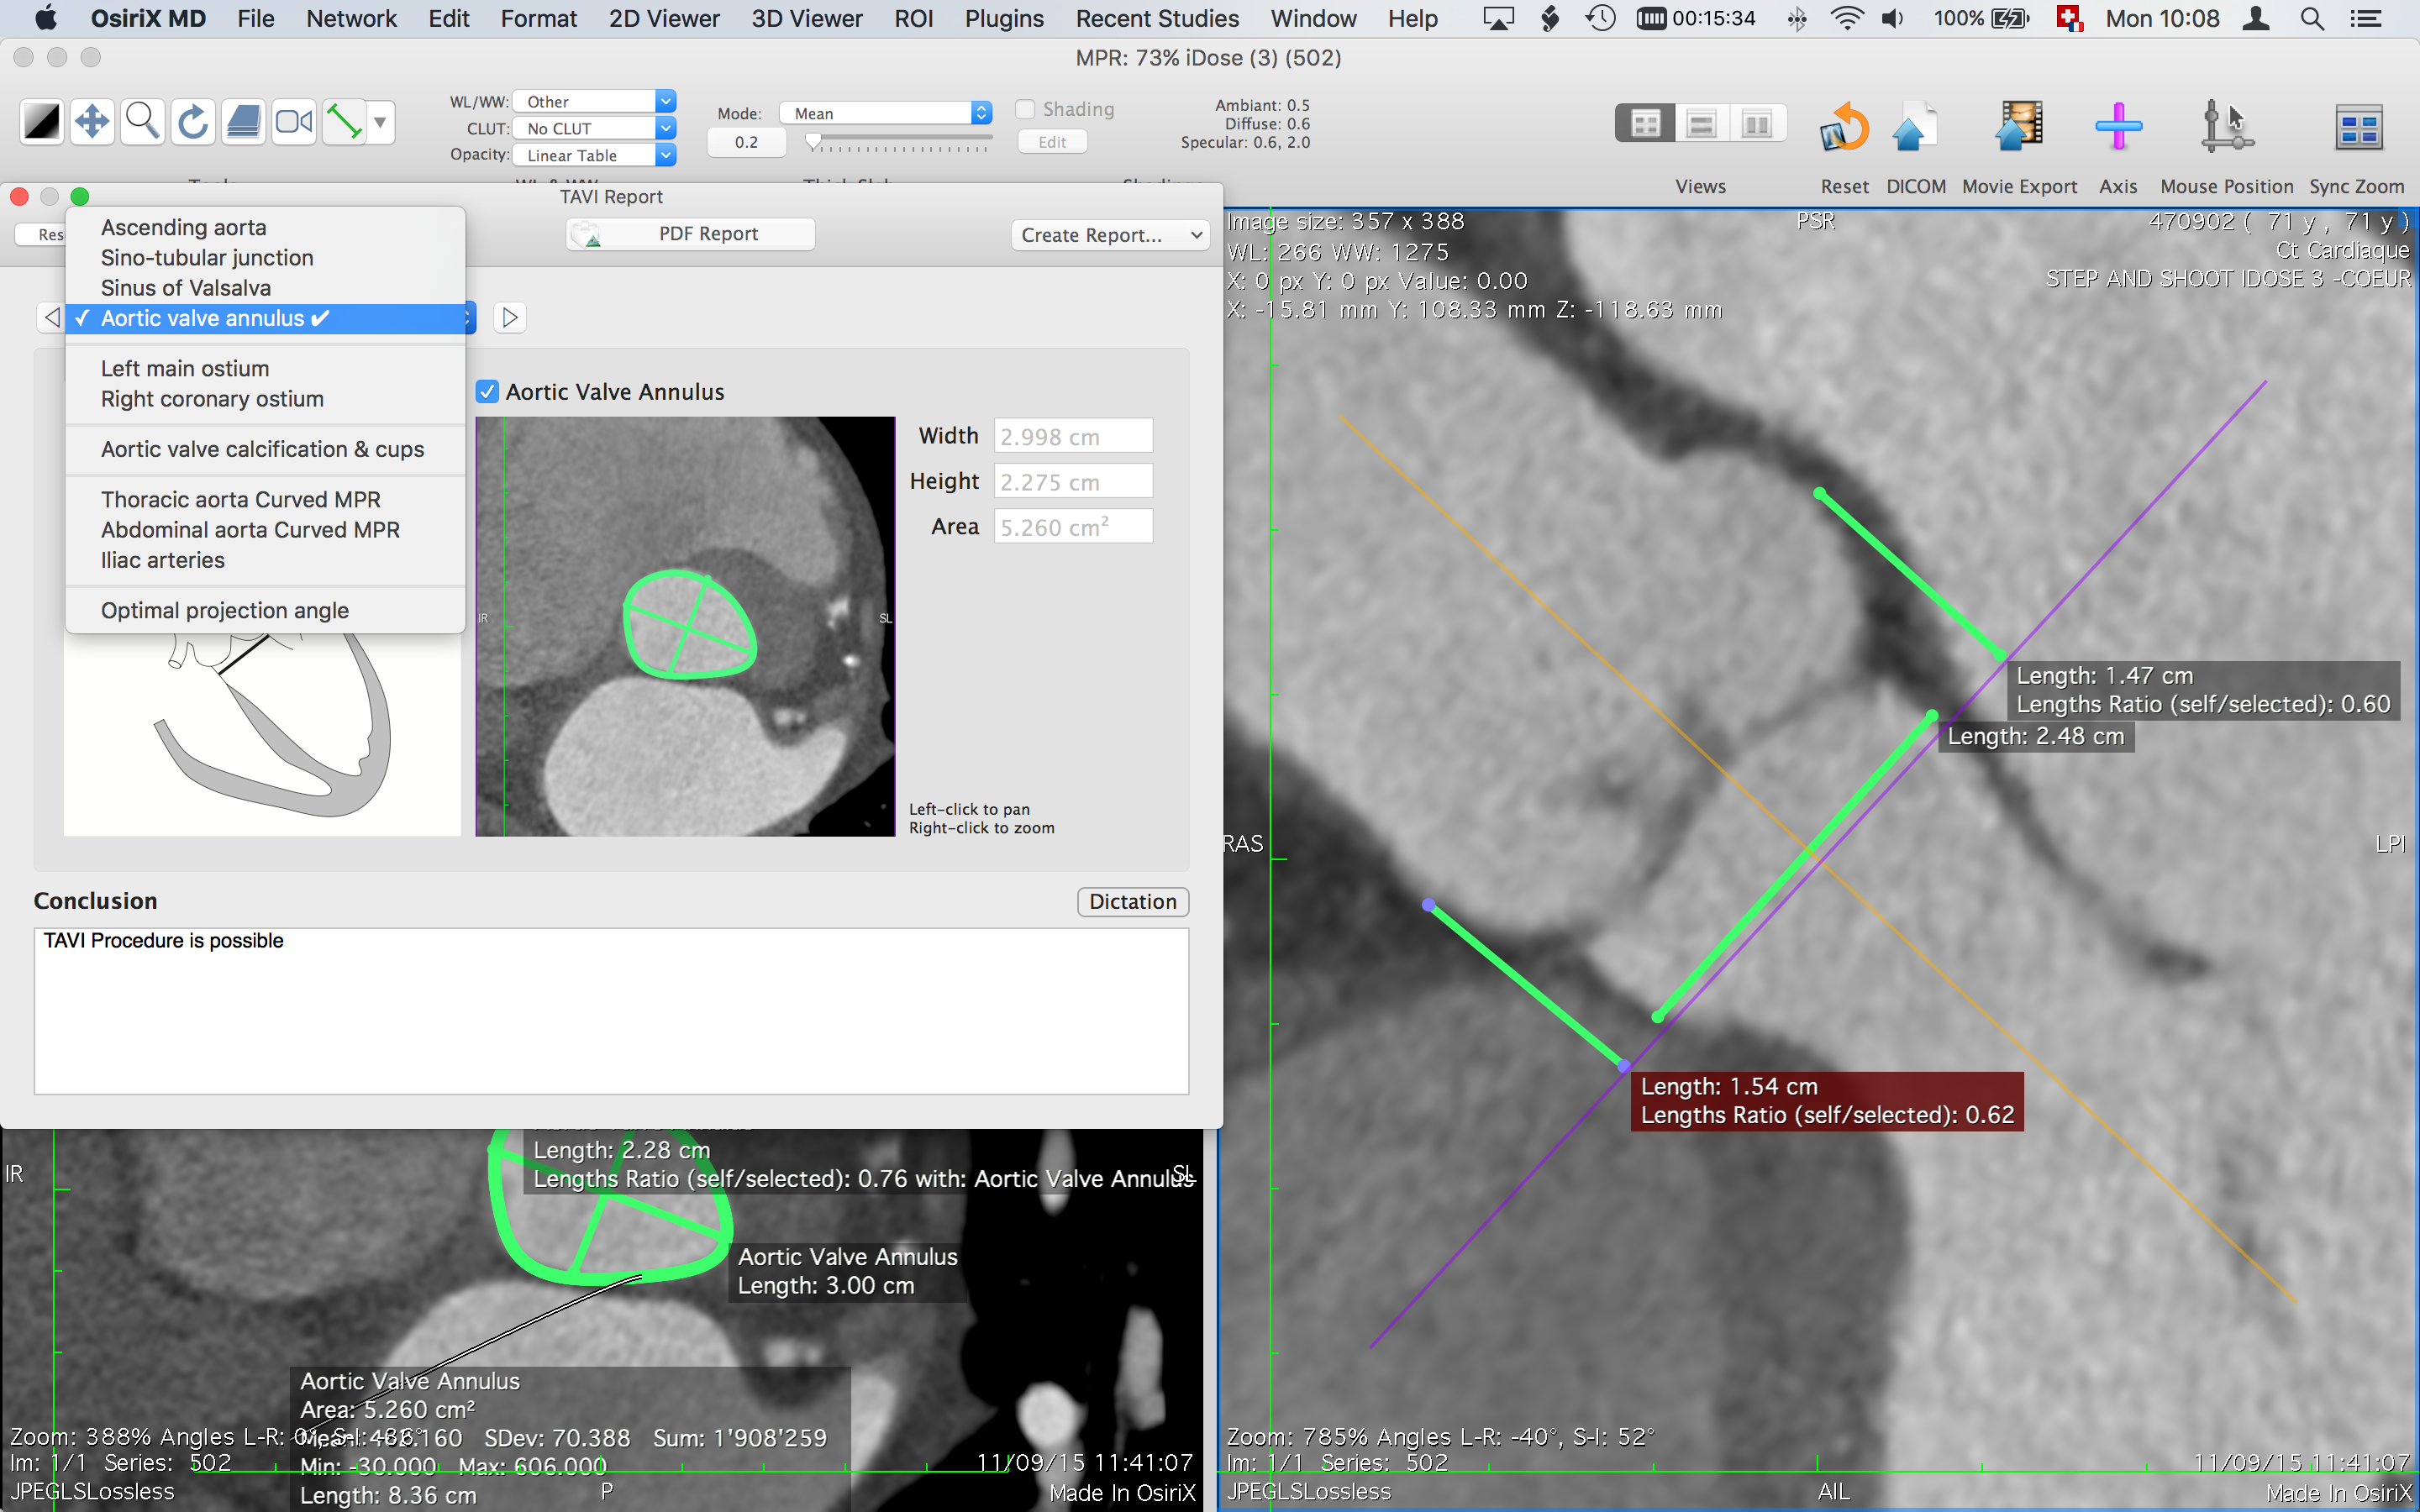Image resolution: width=2420 pixels, height=1512 pixels.
Task: Click the Area field 5.260 cm²
Action: [1073, 526]
